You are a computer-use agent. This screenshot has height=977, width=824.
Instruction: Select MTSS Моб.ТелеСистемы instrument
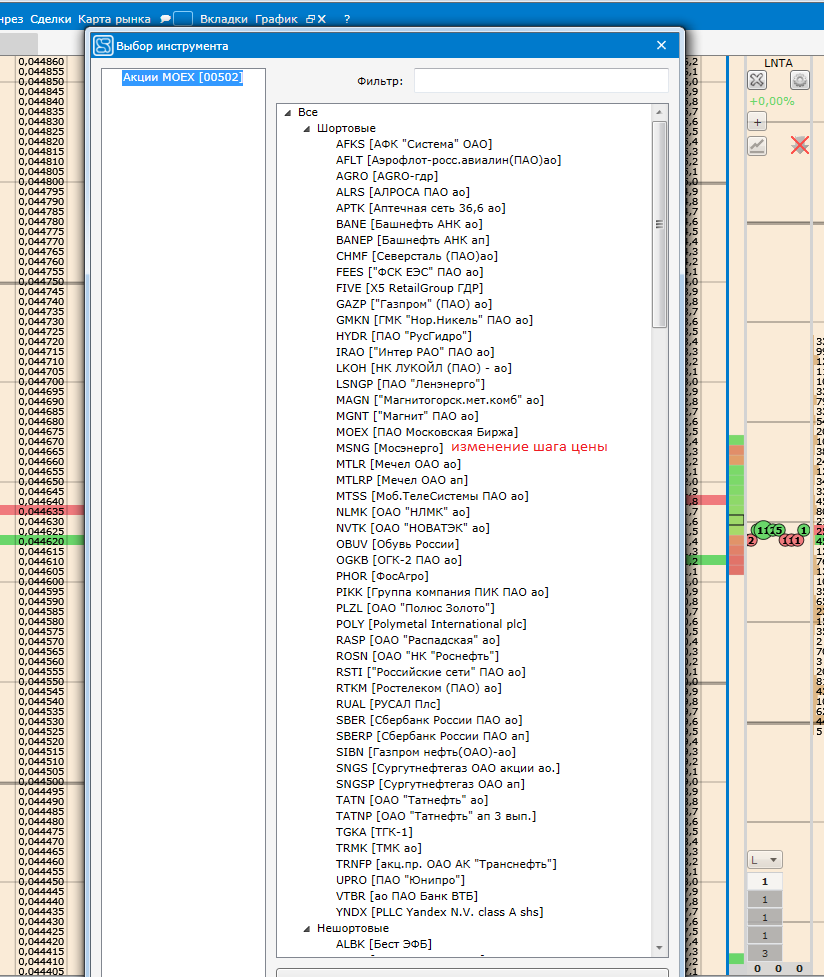click(x=432, y=497)
